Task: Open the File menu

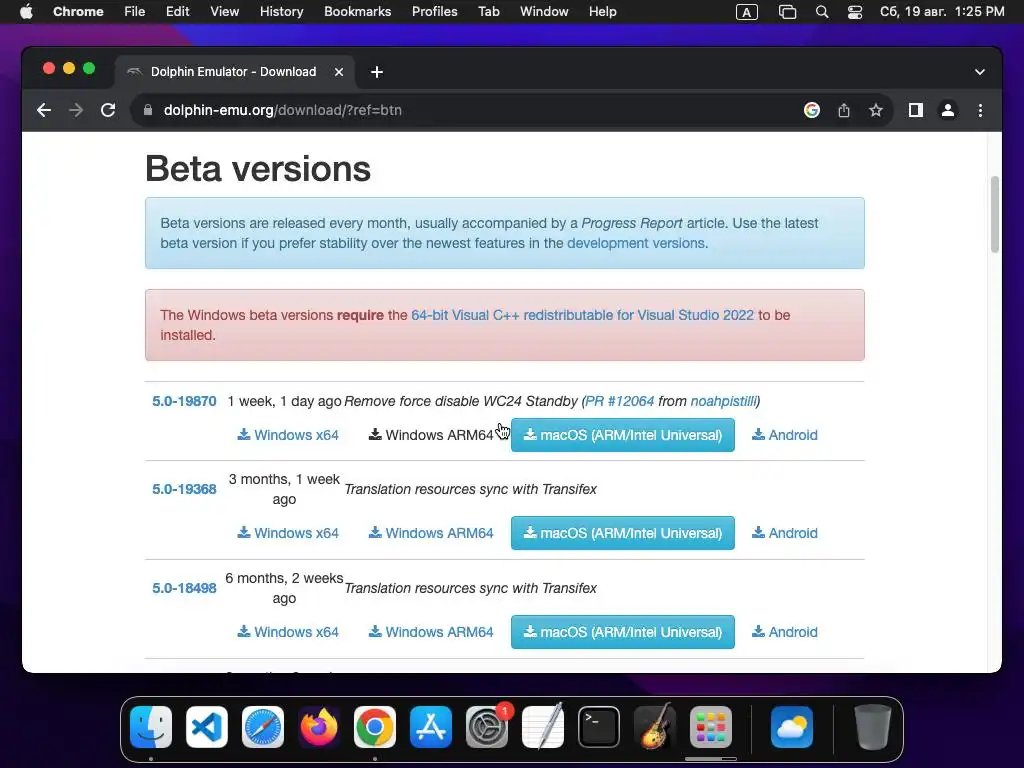Action: pyautogui.click(x=135, y=12)
